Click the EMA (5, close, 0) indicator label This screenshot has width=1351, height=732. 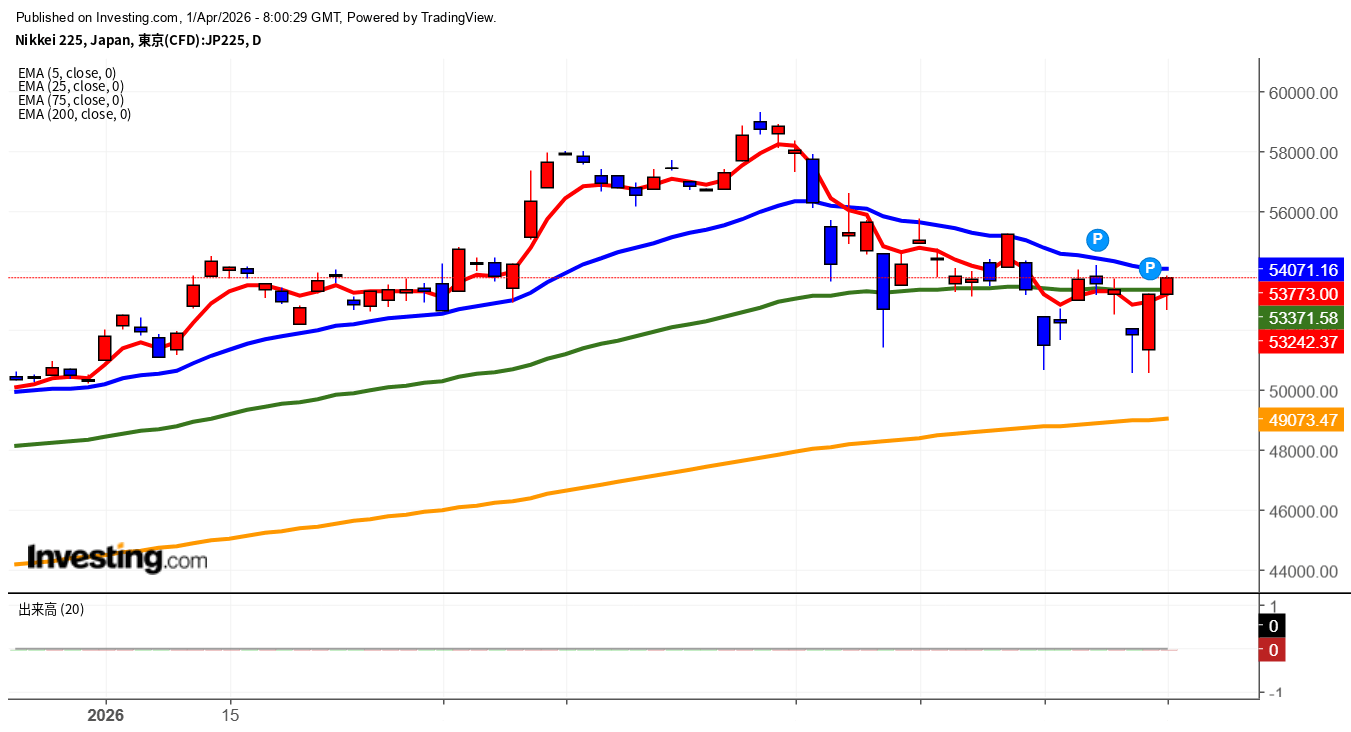point(67,73)
